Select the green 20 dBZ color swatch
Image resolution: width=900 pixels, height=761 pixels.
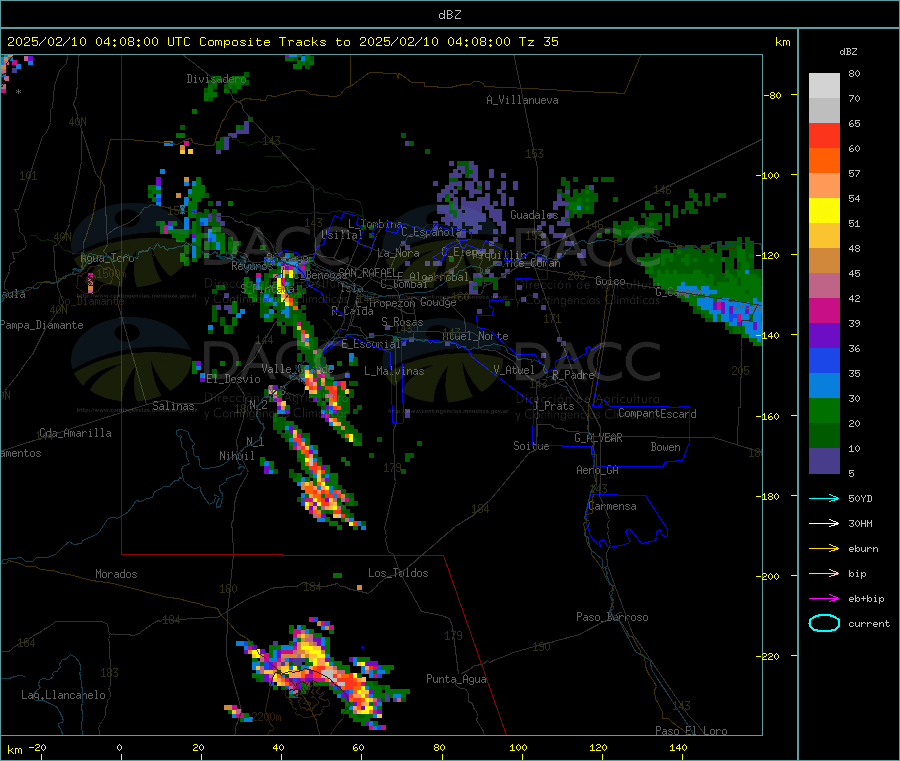[824, 410]
